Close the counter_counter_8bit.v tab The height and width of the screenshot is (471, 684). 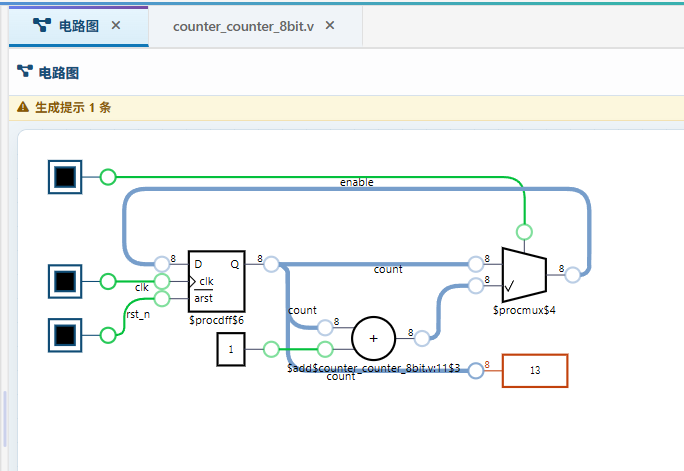pyautogui.click(x=330, y=26)
